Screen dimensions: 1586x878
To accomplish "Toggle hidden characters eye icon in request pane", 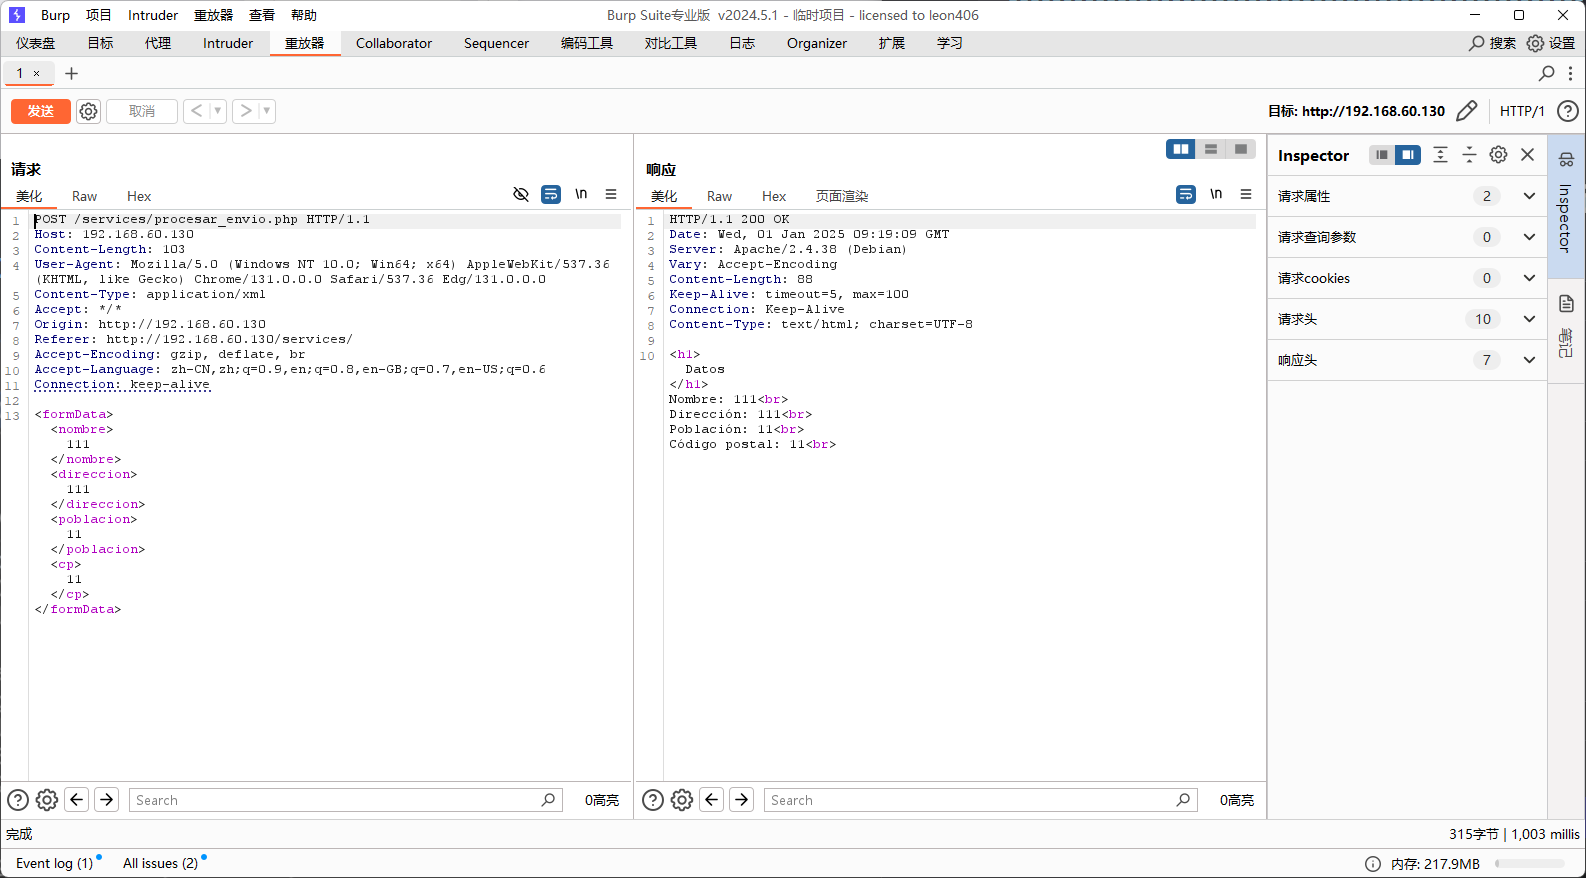I will click(x=521, y=194).
